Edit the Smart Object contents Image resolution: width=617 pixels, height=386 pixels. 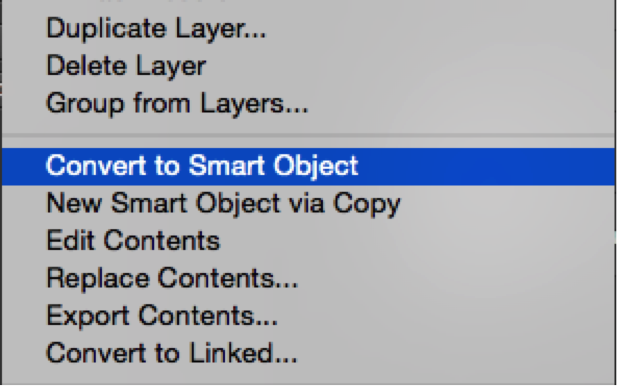pos(308,241)
